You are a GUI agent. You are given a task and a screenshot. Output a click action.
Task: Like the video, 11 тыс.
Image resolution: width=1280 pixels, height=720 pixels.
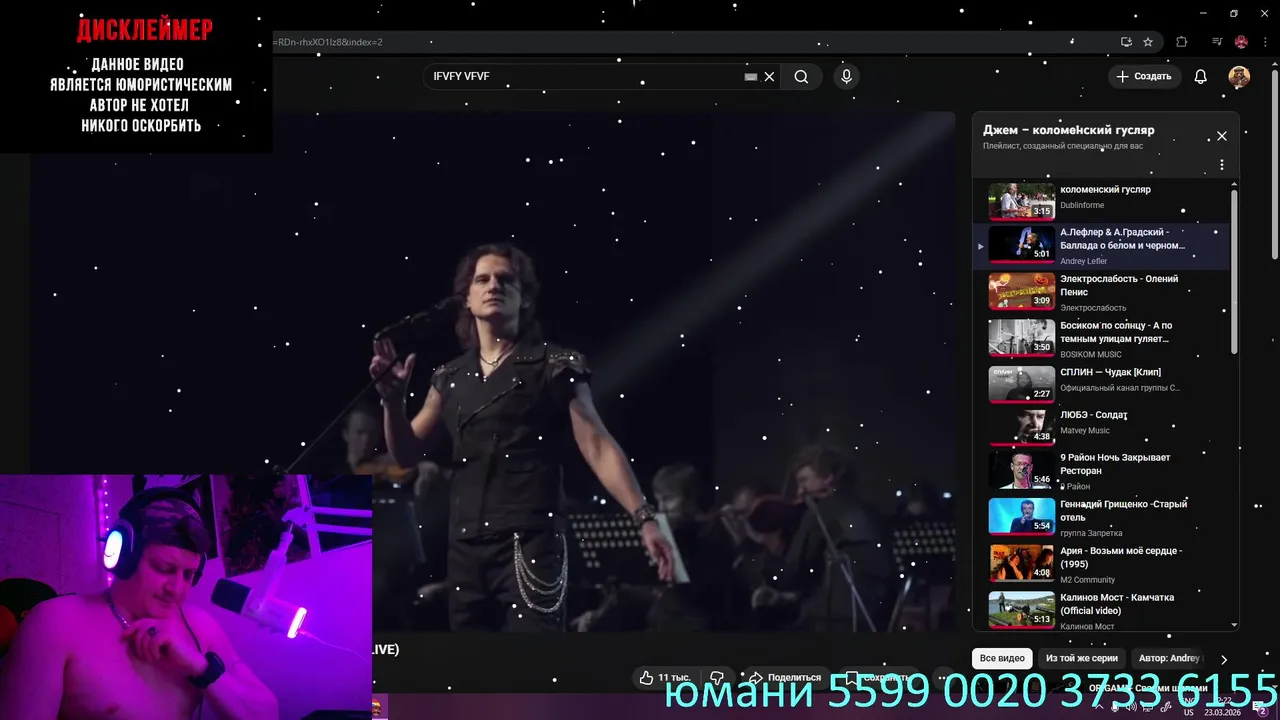pos(665,677)
